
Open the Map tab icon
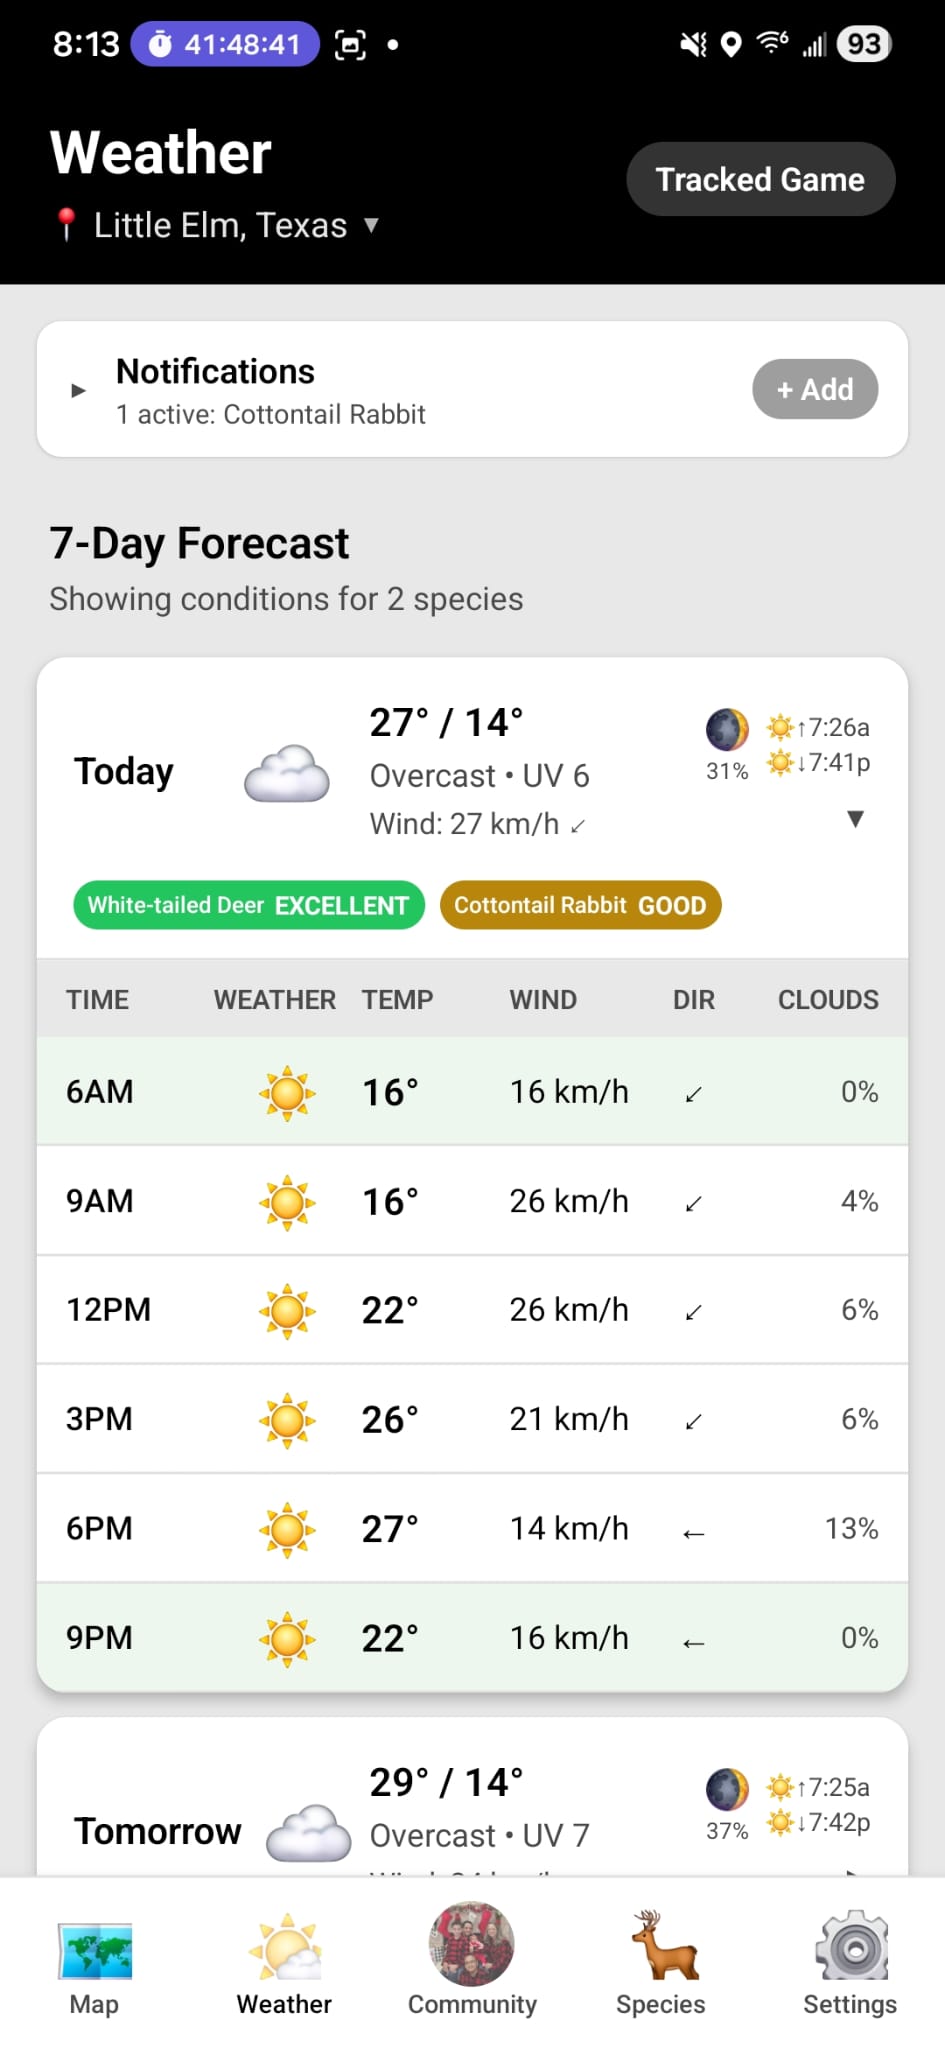94,1949
